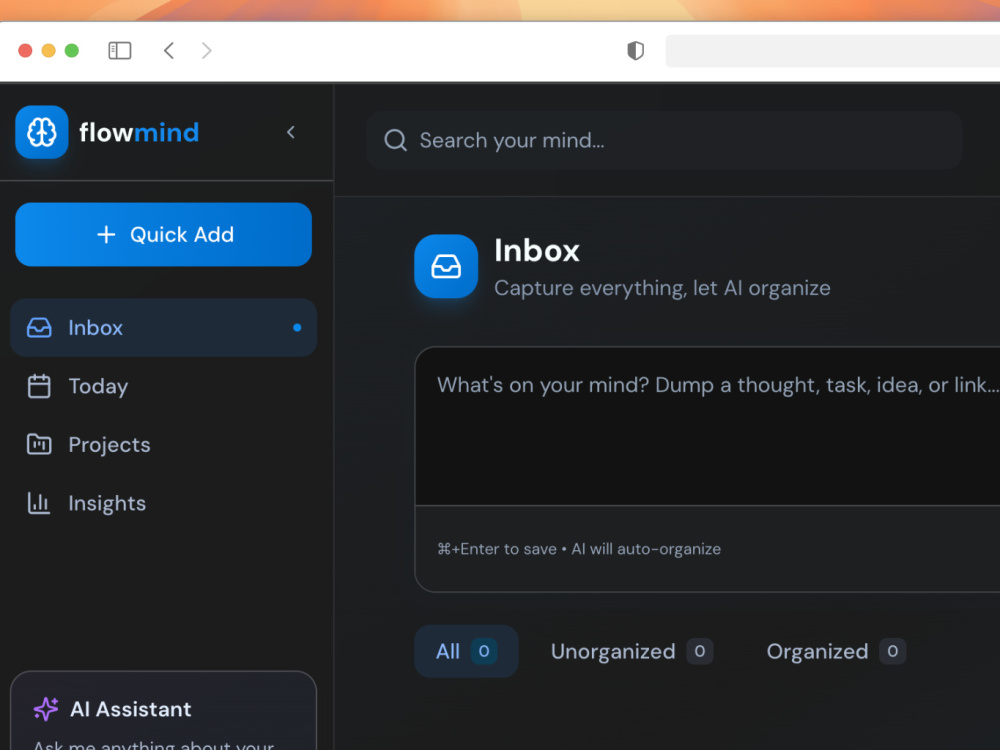
Task: Click the Quick Add button
Action: coord(163,234)
